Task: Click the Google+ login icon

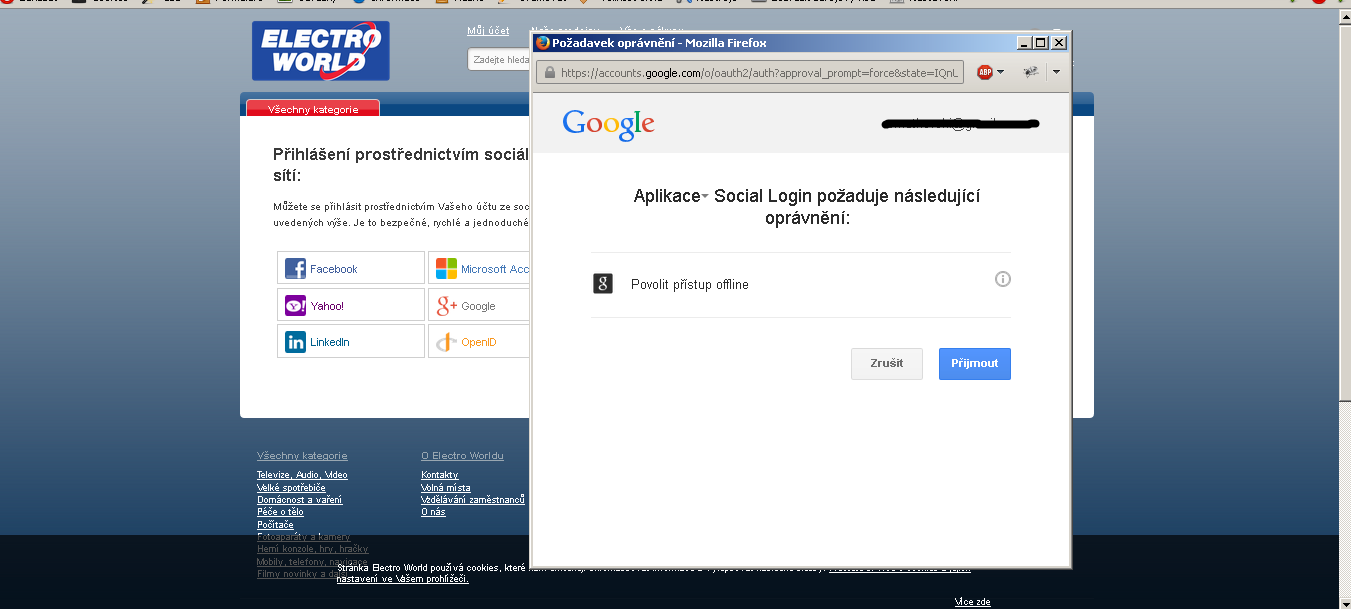Action: (x=446, y=306)
